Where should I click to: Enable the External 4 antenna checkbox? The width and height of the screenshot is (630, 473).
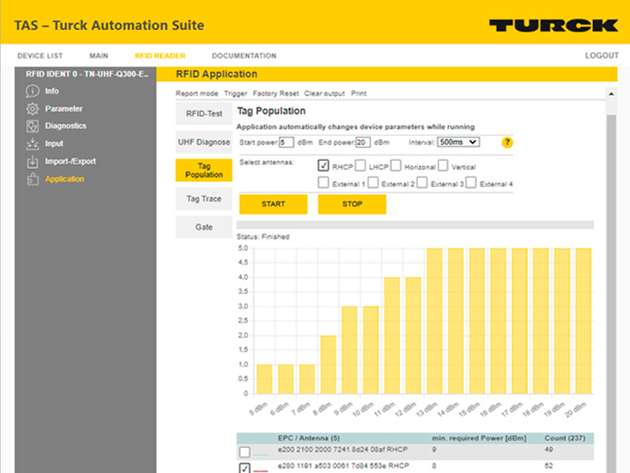[471, 183]
